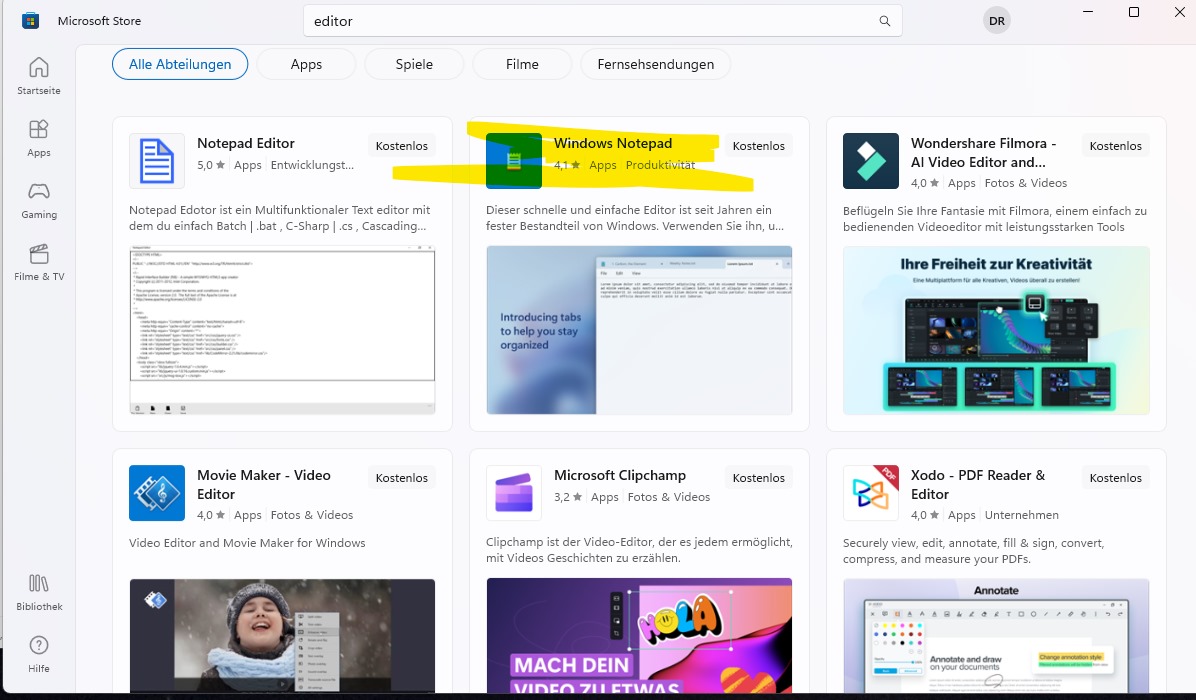Image resolution: width=1196 pixels, height=700 pixels.
Task: Open the Clipchamp 'MACH DEIN VIDEO' image
Action: (x=639, y=635)
